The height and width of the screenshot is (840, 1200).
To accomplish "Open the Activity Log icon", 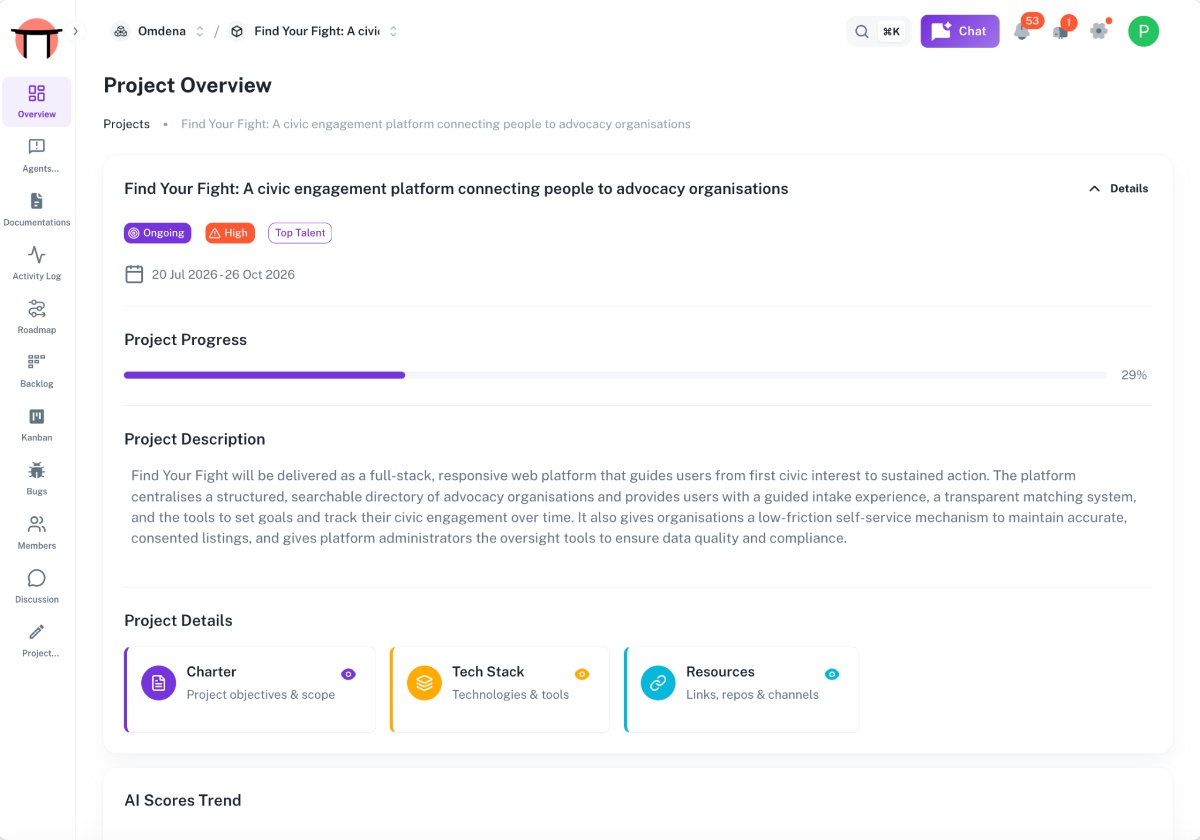I will pos(37,254).
